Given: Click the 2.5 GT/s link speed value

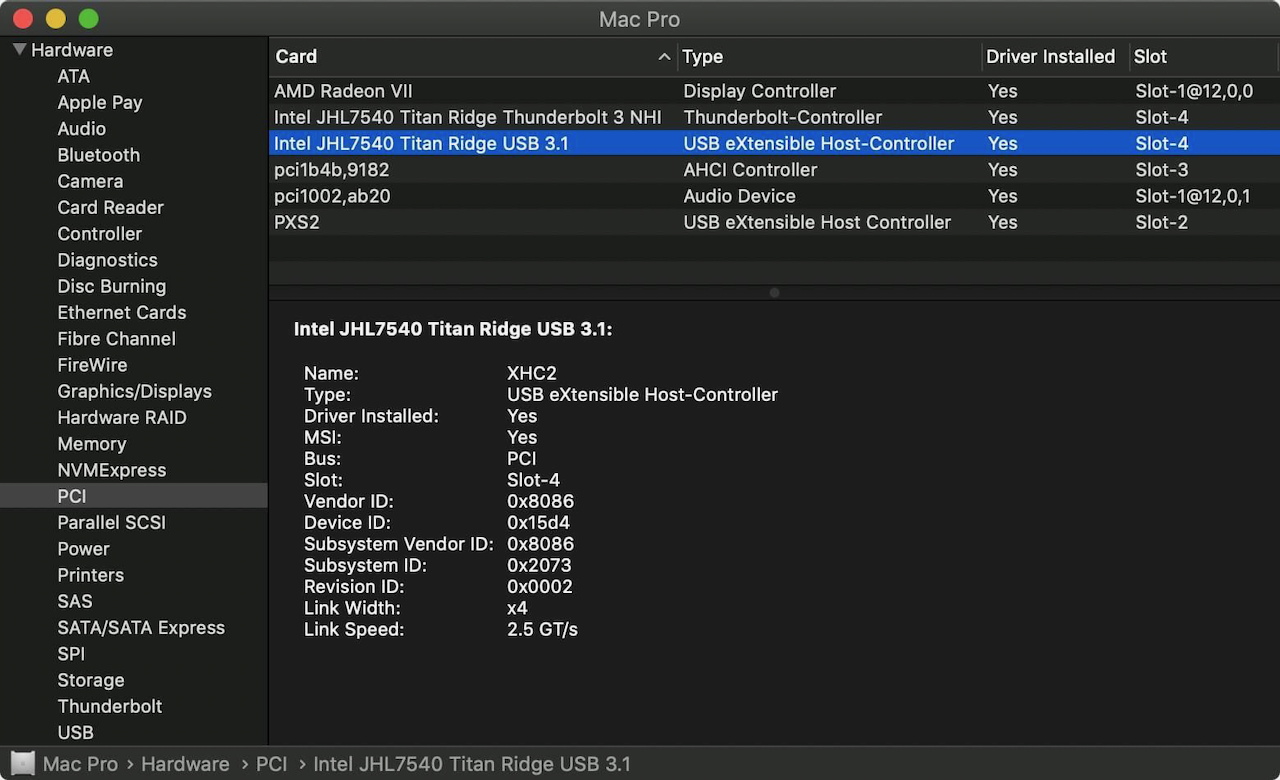Looking at the screenshot, I should (542, 629).
